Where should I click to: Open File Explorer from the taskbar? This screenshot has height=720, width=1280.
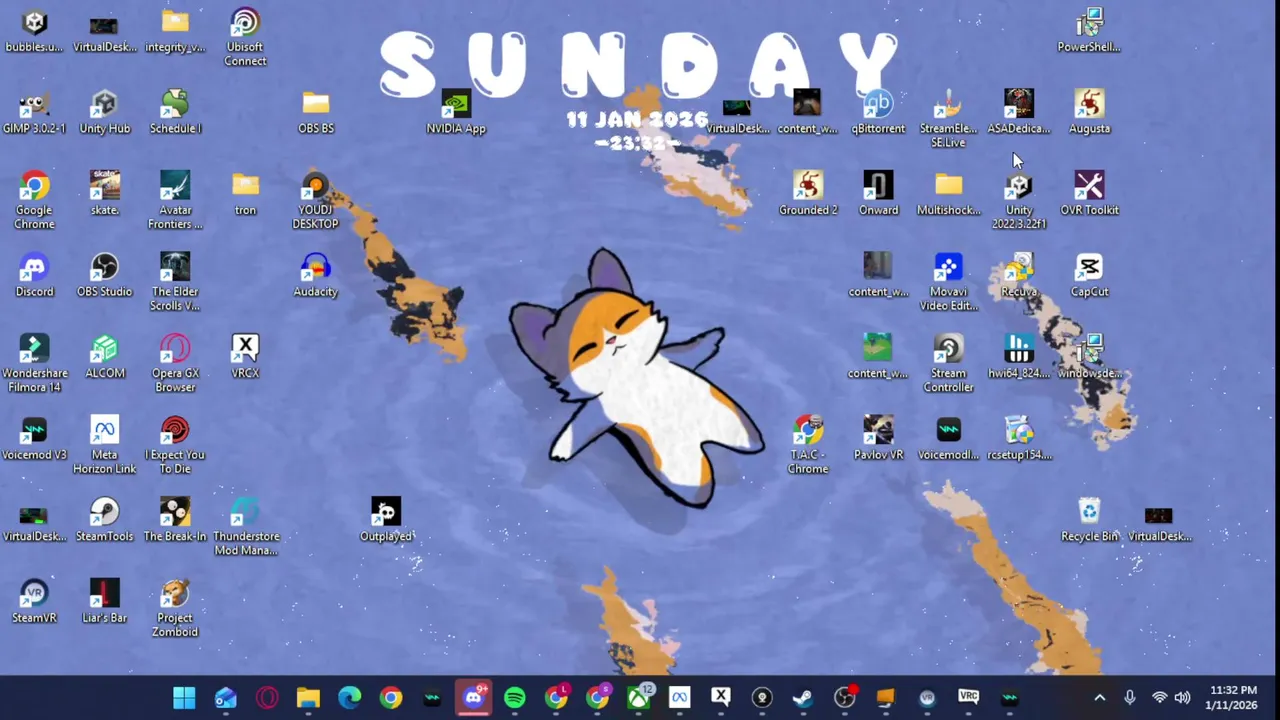pyautogui.click(x=308, y=698)
